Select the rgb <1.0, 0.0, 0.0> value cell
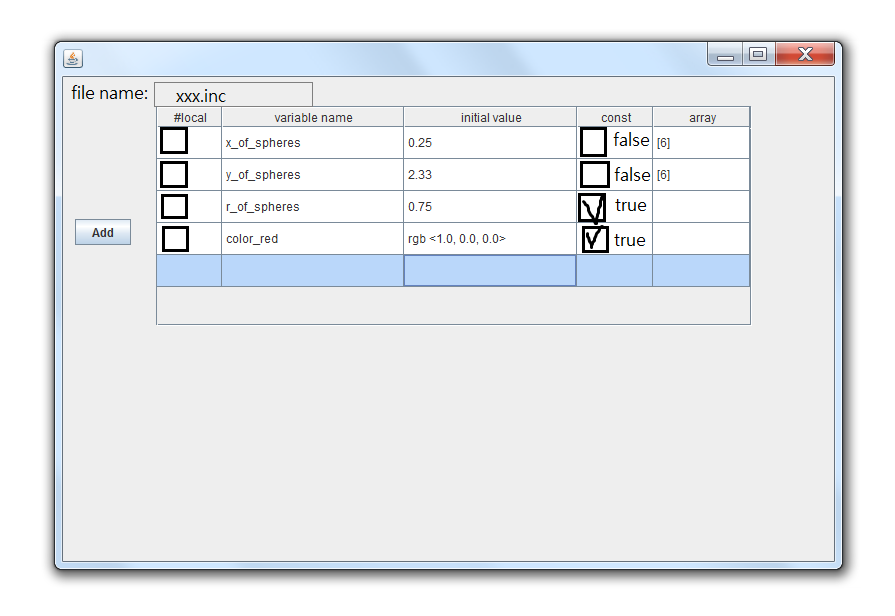This screenshot has width=895, height=616. tap(489, 239)
